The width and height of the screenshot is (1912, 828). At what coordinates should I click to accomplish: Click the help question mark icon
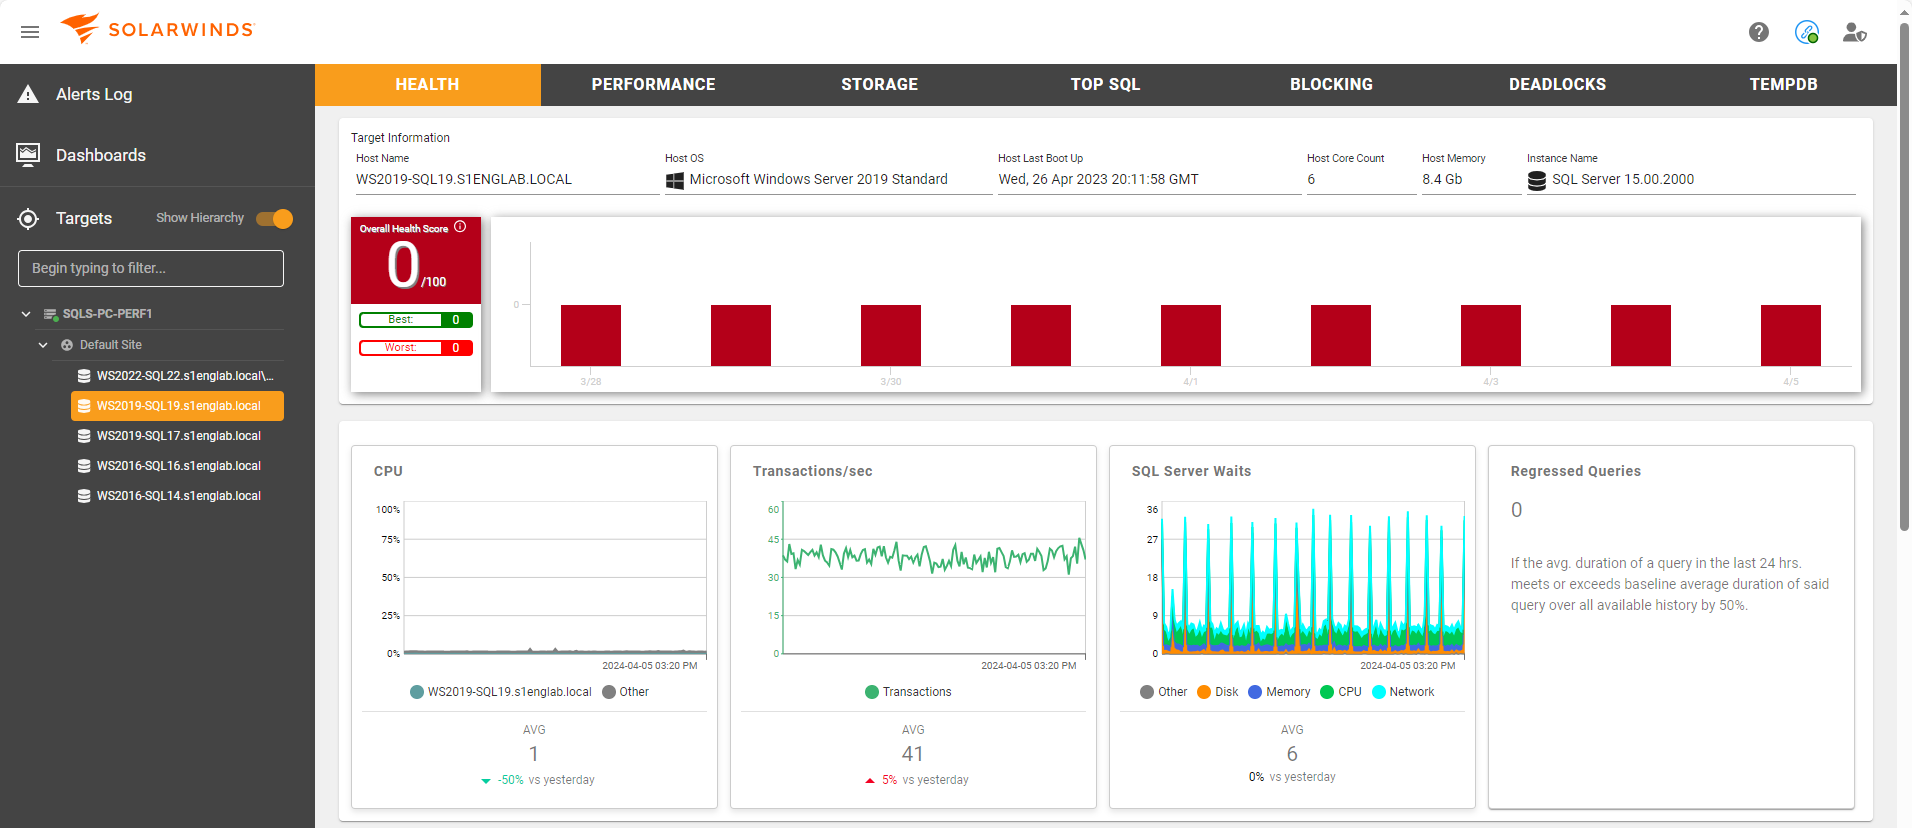(x=1758, y=32)
